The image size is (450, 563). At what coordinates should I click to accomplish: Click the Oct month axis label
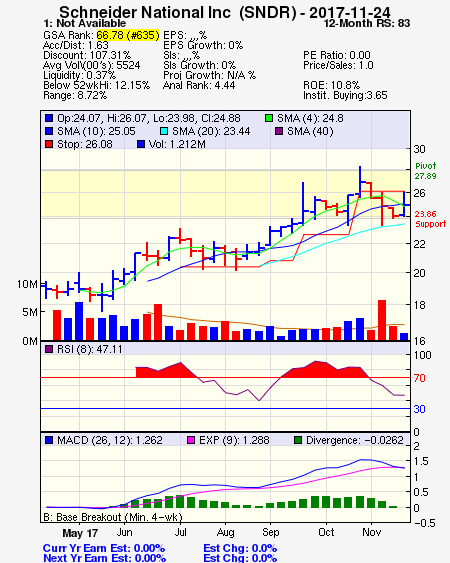point(326,532)
